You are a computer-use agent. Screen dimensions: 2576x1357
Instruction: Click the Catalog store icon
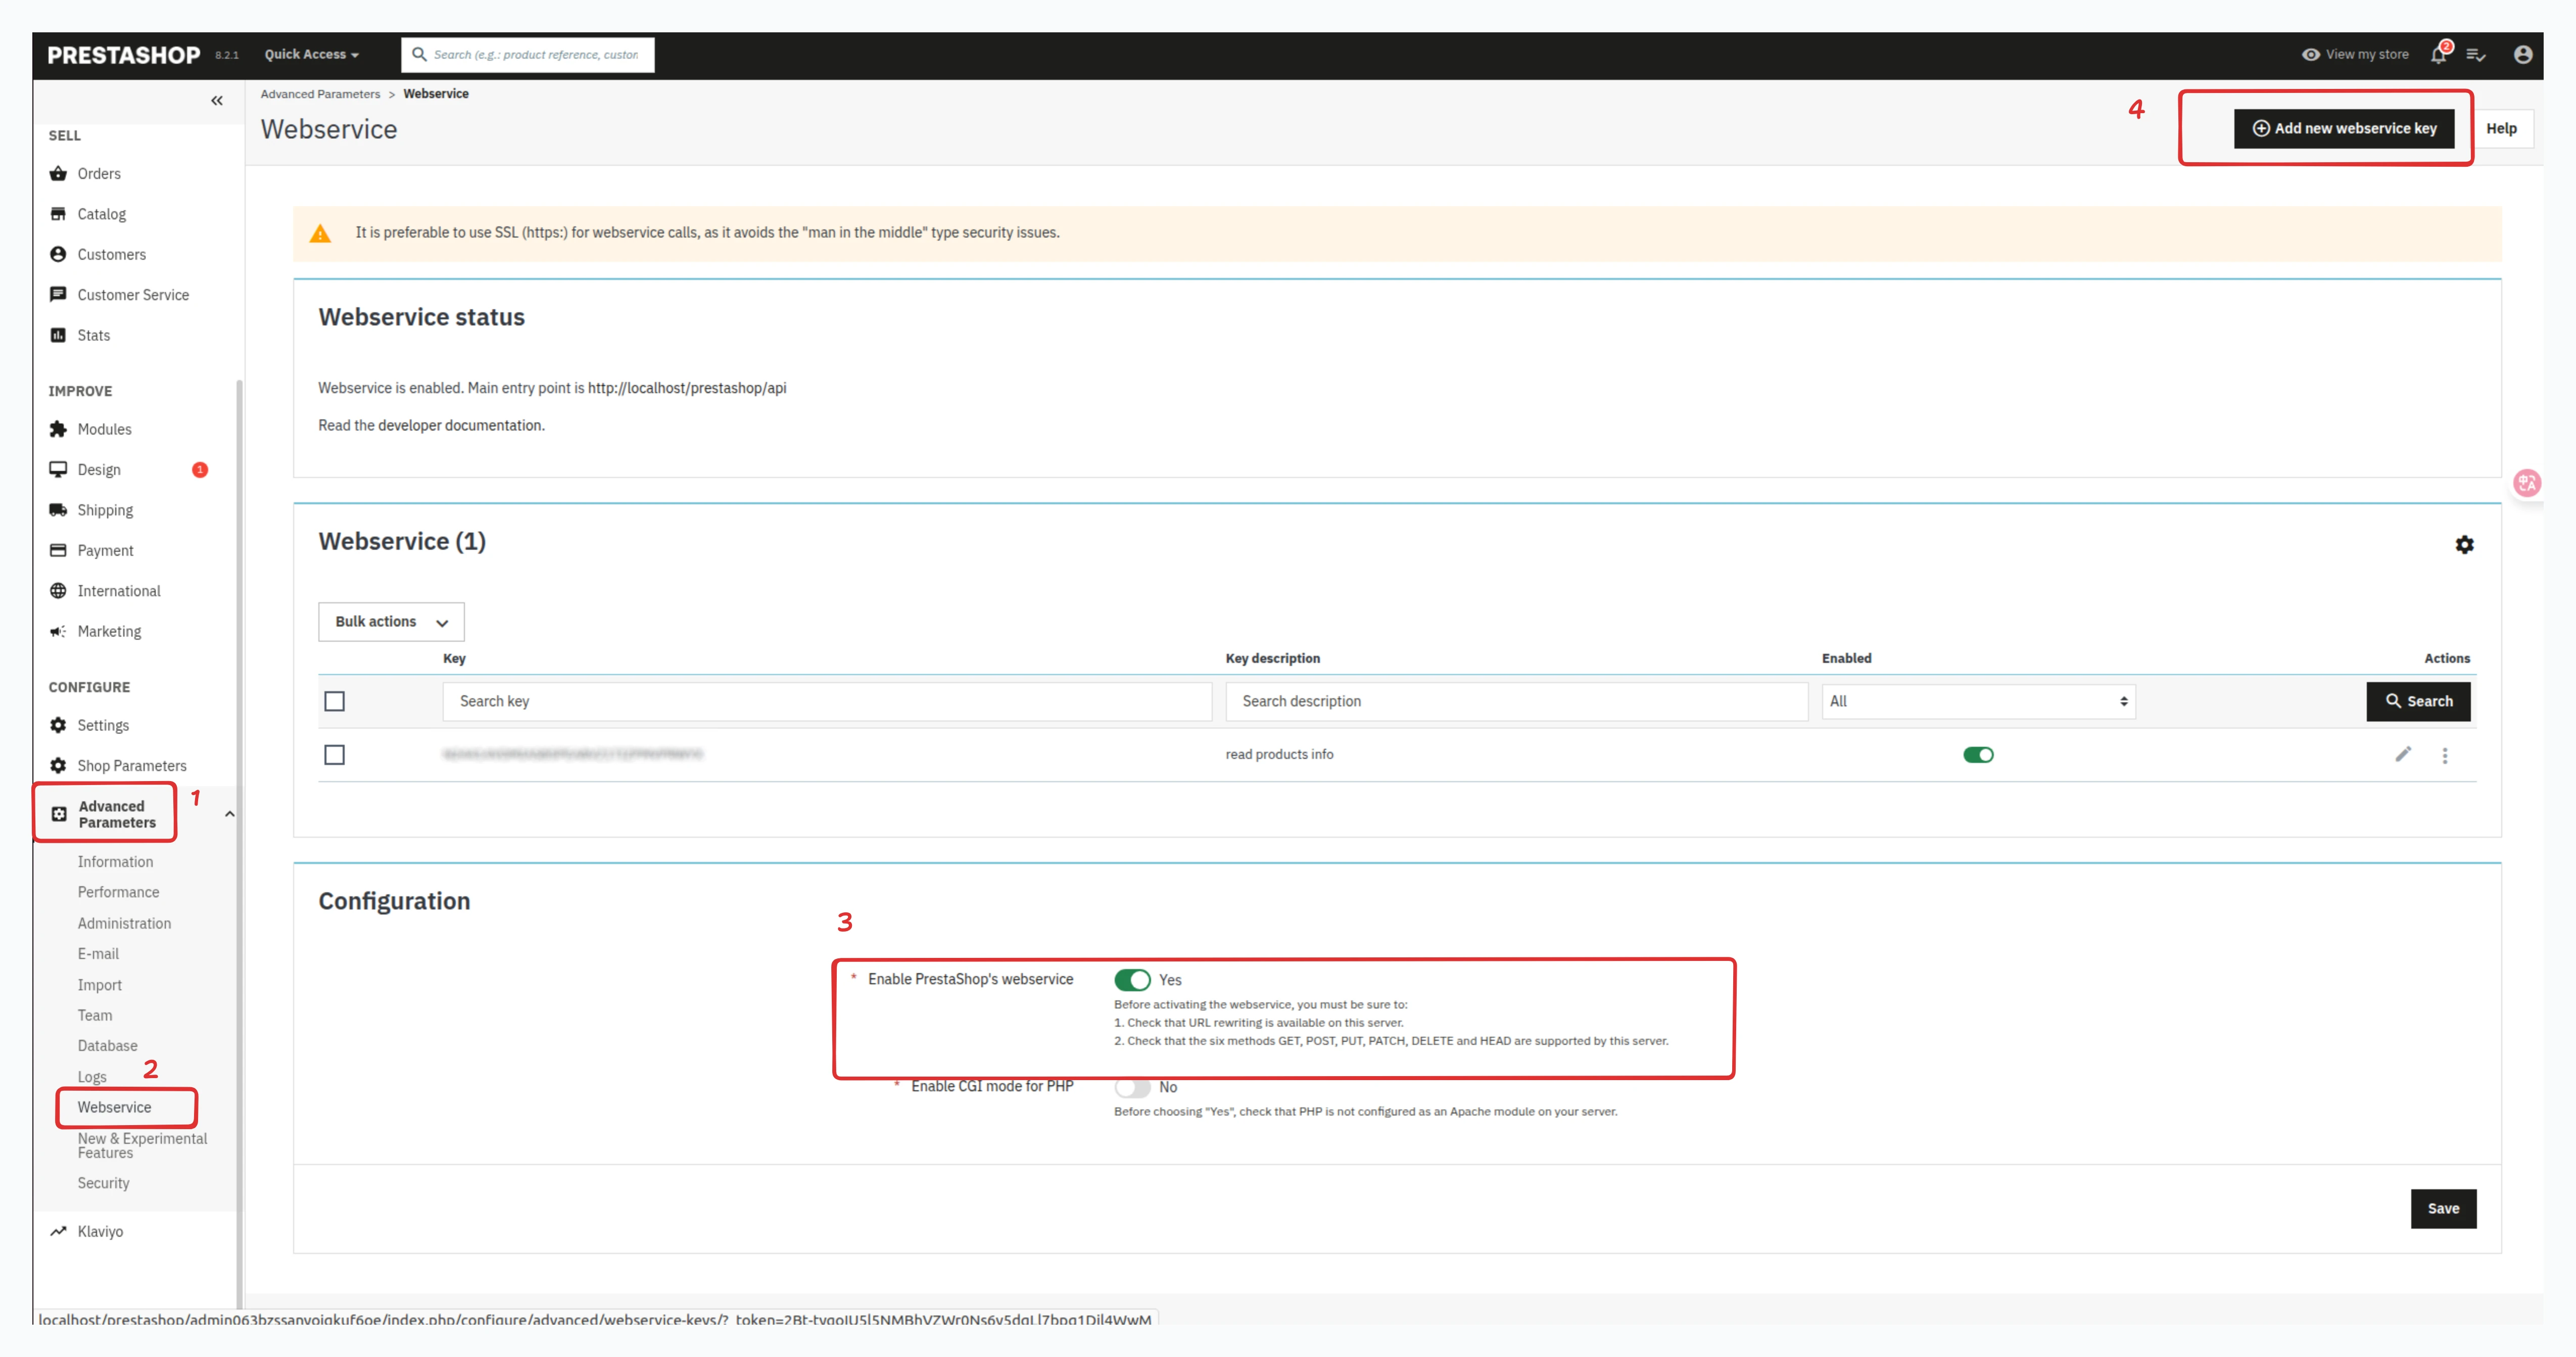(x=58, y=214)
